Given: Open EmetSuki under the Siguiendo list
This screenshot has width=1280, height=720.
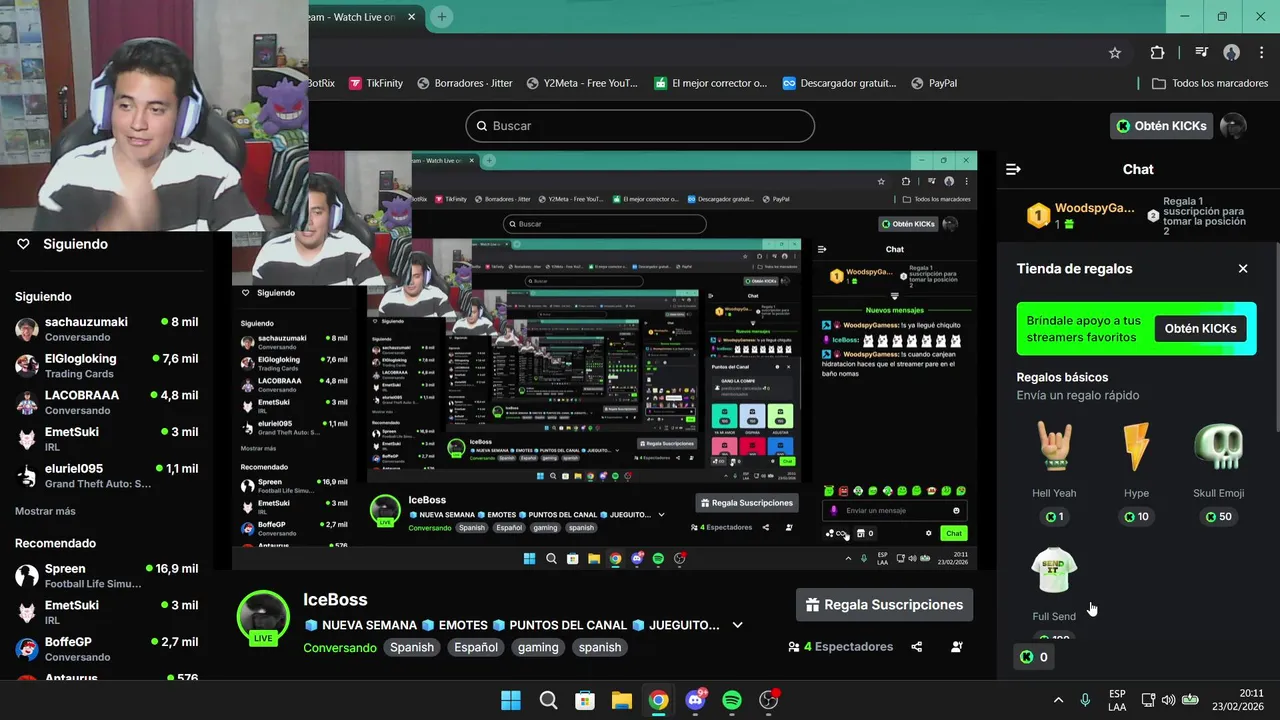Looking at the screenshot, I should click(x=107, y=439).
